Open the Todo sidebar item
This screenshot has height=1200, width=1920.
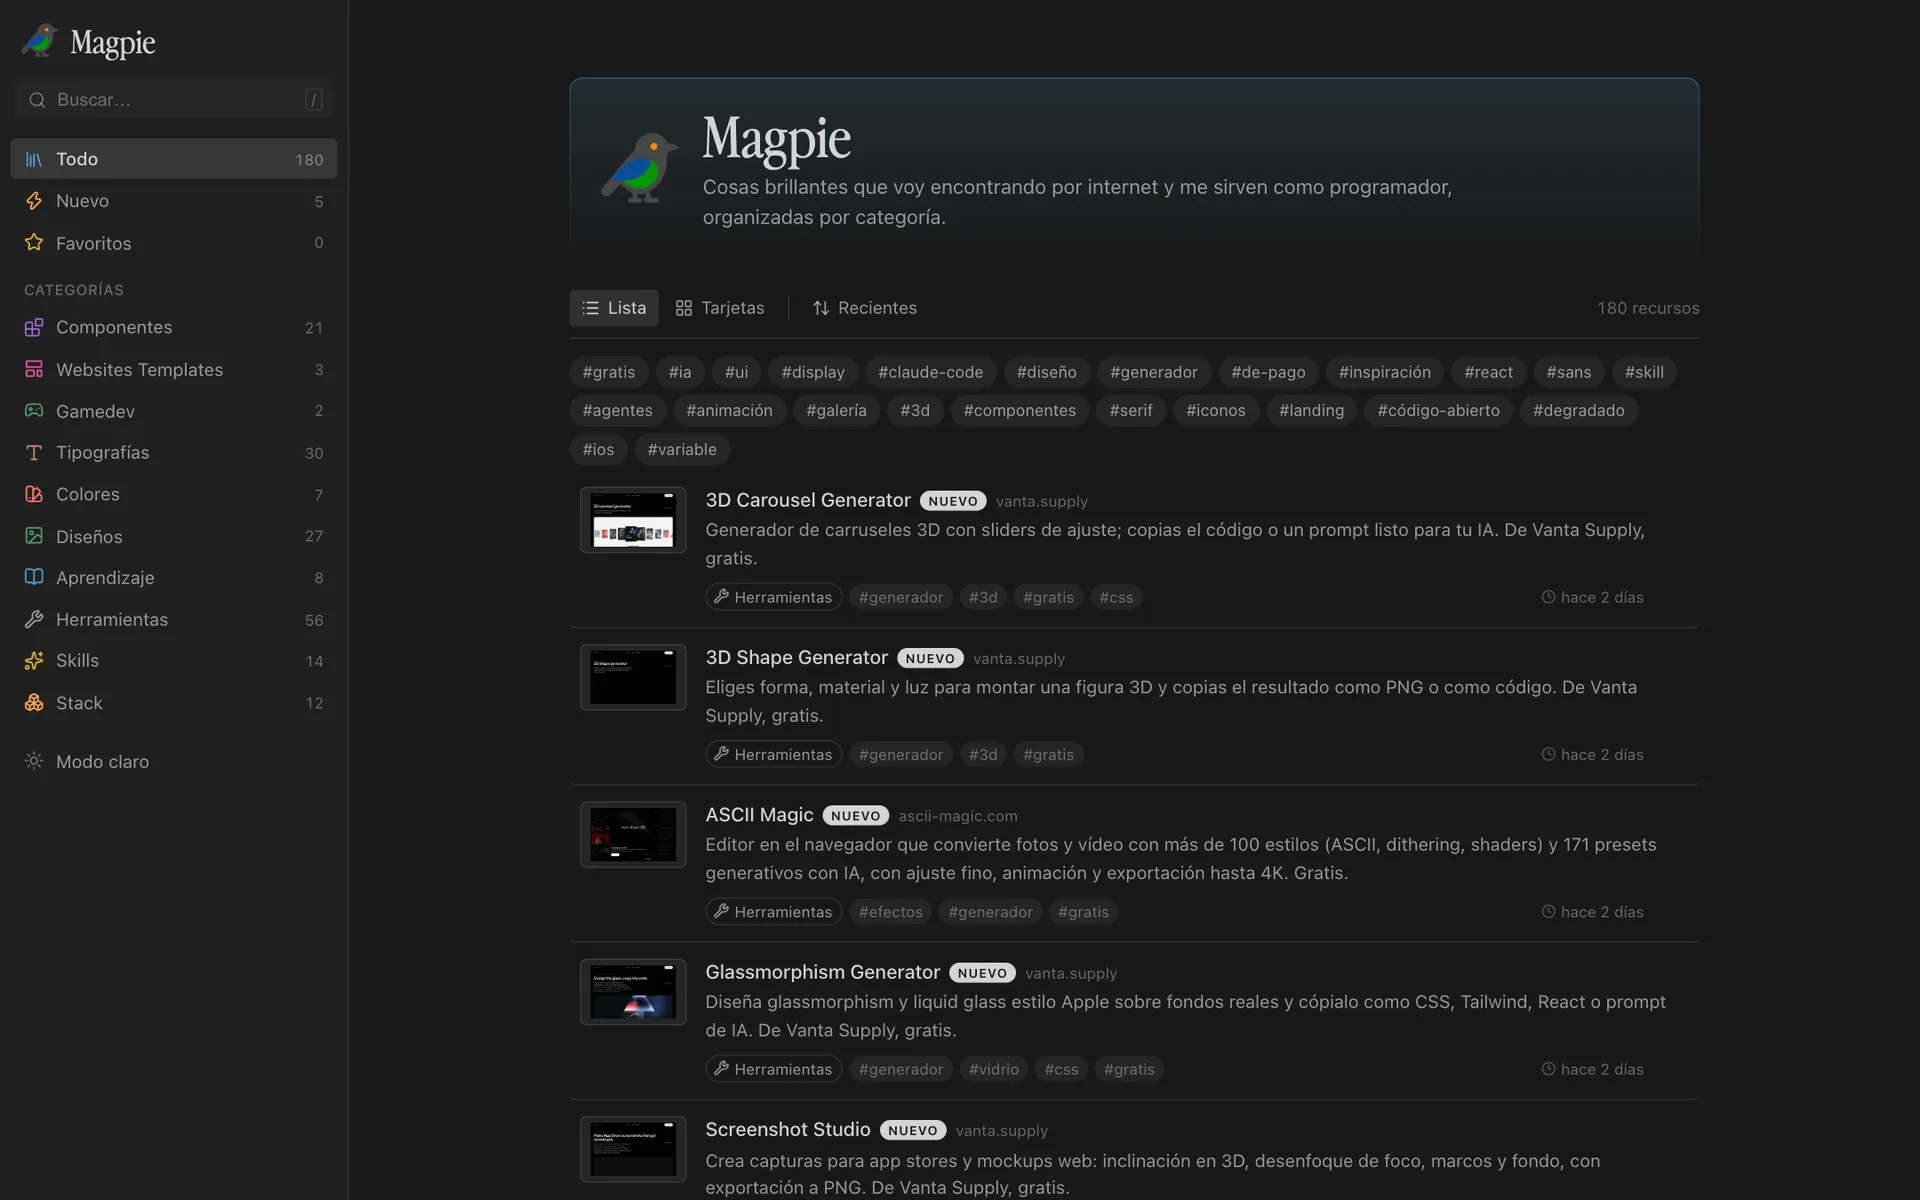(174, 159)
